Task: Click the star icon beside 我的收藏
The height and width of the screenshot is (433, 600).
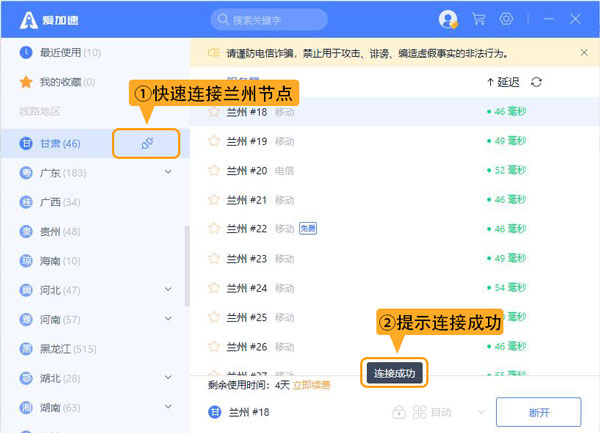Action: 26,82
